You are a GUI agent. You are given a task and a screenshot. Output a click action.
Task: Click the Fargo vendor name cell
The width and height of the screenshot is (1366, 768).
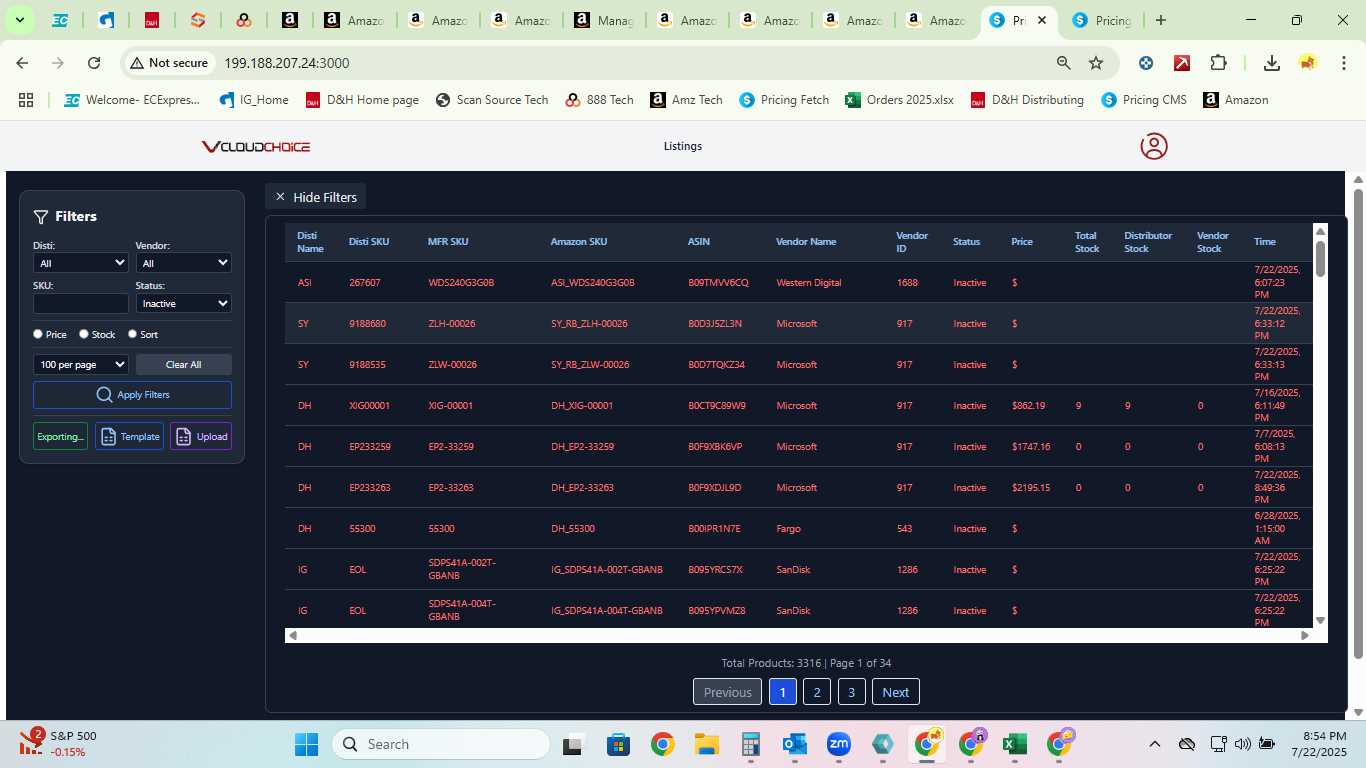[x=788, y=529]
